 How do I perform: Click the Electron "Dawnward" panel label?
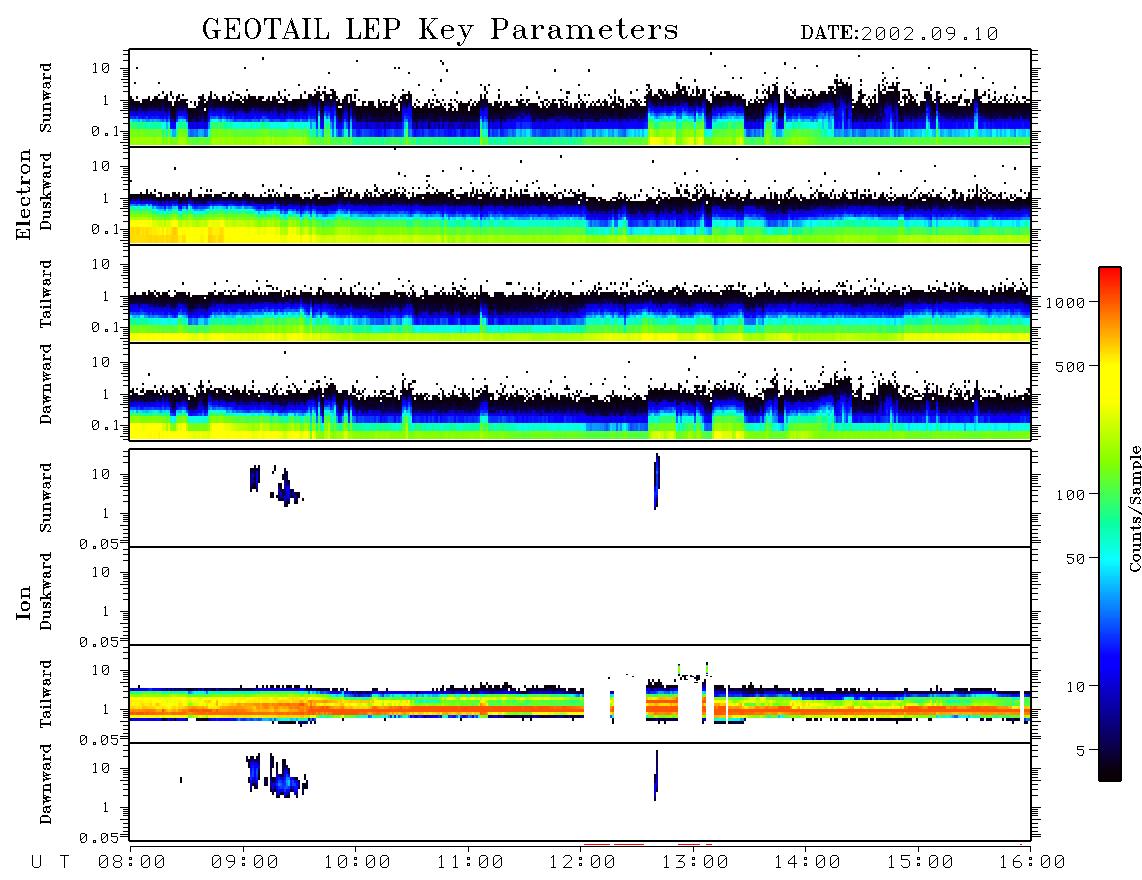pos(46,384)
